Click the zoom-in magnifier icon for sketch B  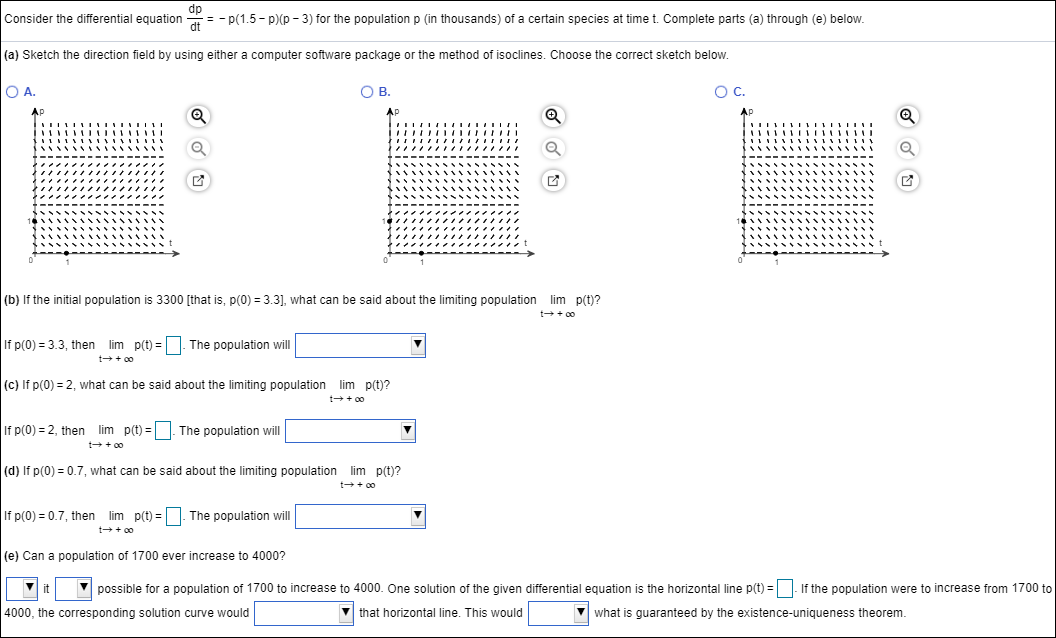tap(552, 116)
